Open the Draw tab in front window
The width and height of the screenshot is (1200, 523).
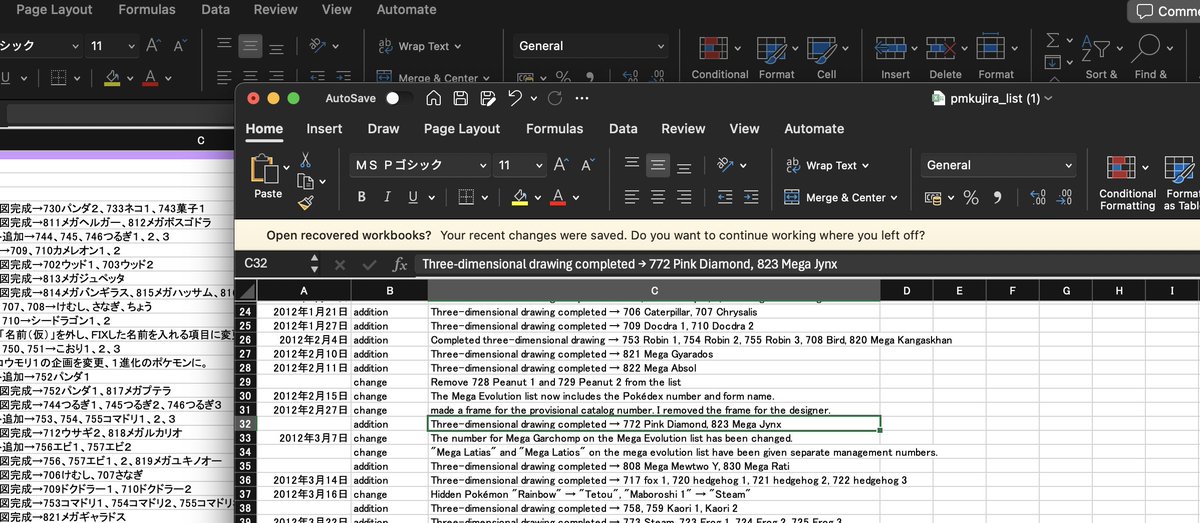pos(383,128)
